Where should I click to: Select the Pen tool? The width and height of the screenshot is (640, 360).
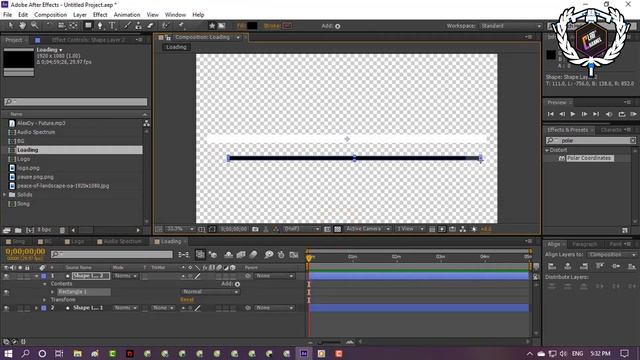point(100,26)
